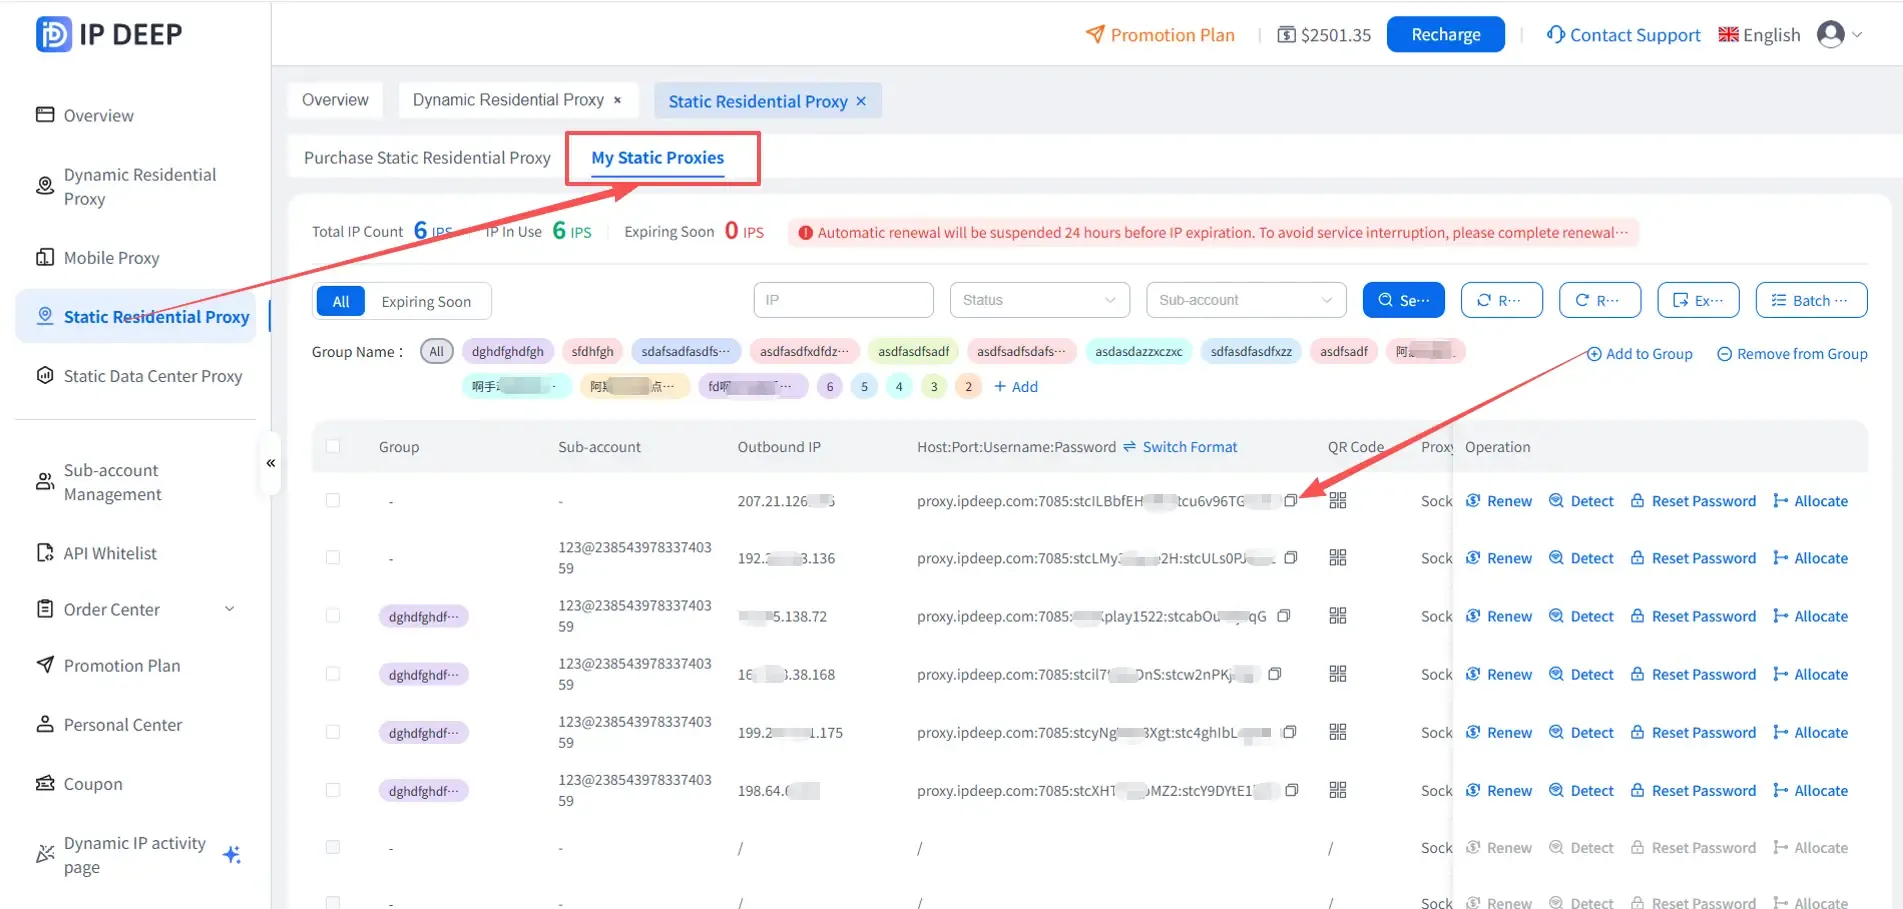Open QR code for 198.64 row
Screen dimensions: 1903x909
click(1338, 790)
